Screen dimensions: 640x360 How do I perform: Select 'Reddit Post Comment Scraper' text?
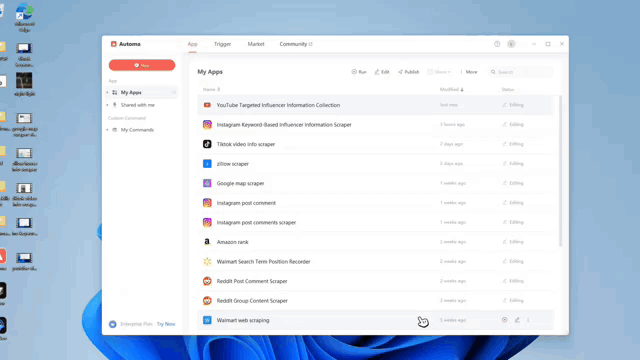point(252,281)
